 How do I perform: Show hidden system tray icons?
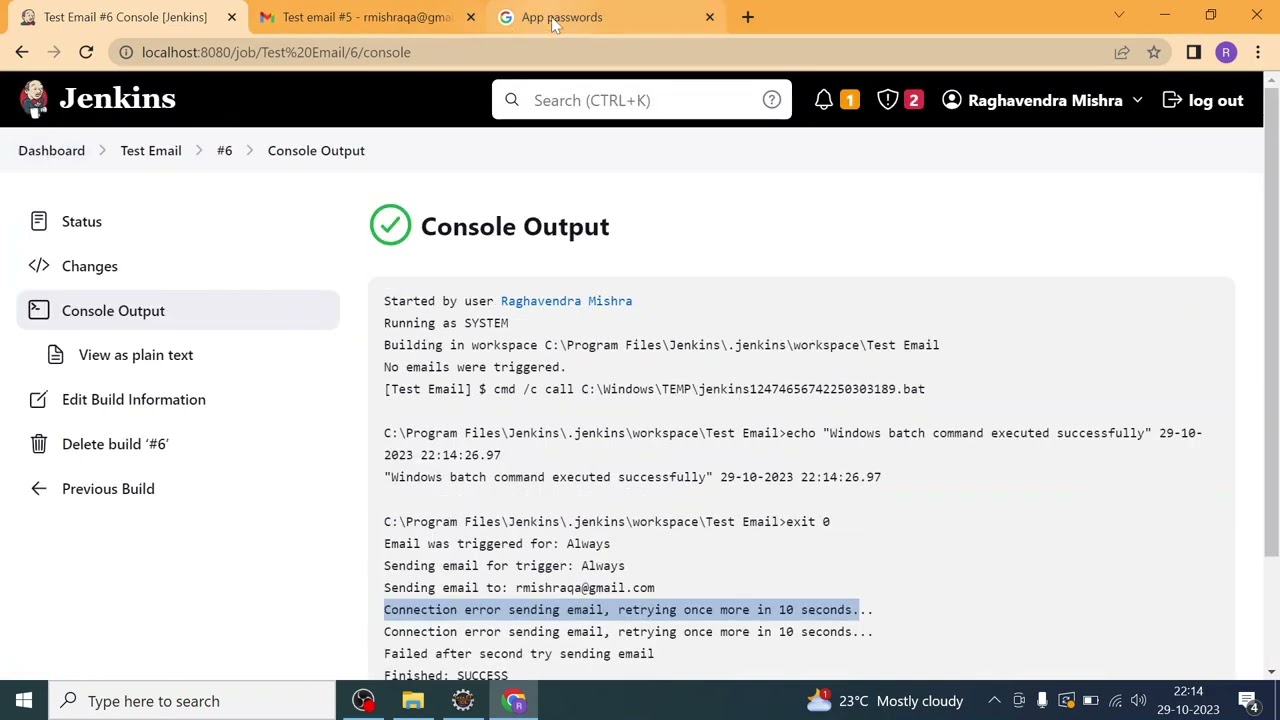point(994,700)
